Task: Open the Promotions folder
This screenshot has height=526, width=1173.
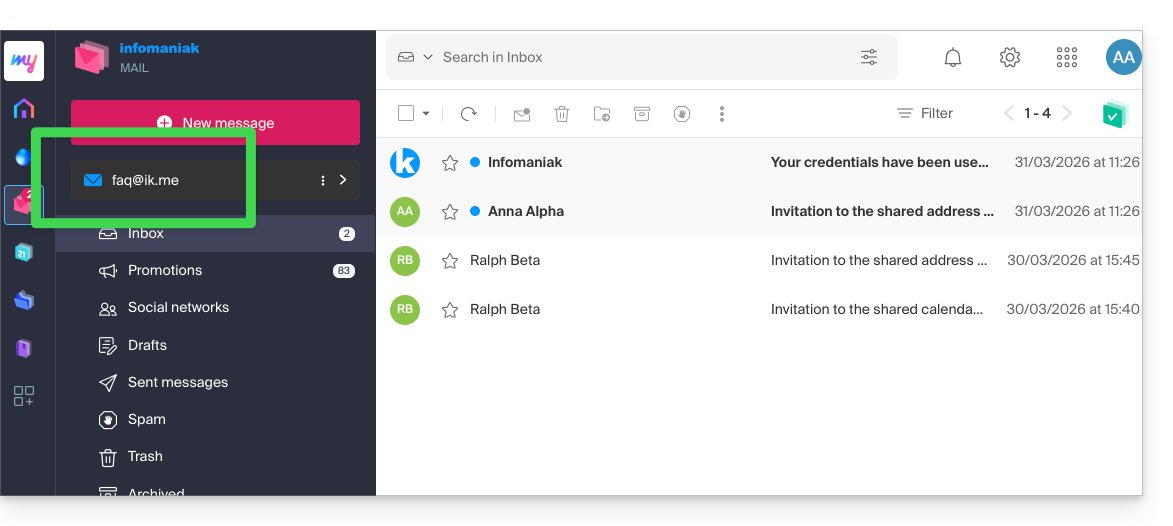Action: (x=165, y=270)
